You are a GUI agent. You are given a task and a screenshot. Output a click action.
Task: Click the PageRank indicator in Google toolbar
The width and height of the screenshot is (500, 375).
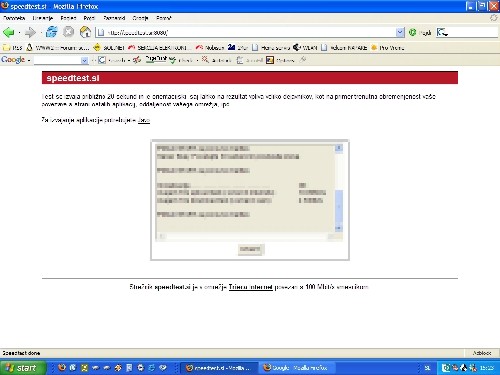(x=156, y=60)
